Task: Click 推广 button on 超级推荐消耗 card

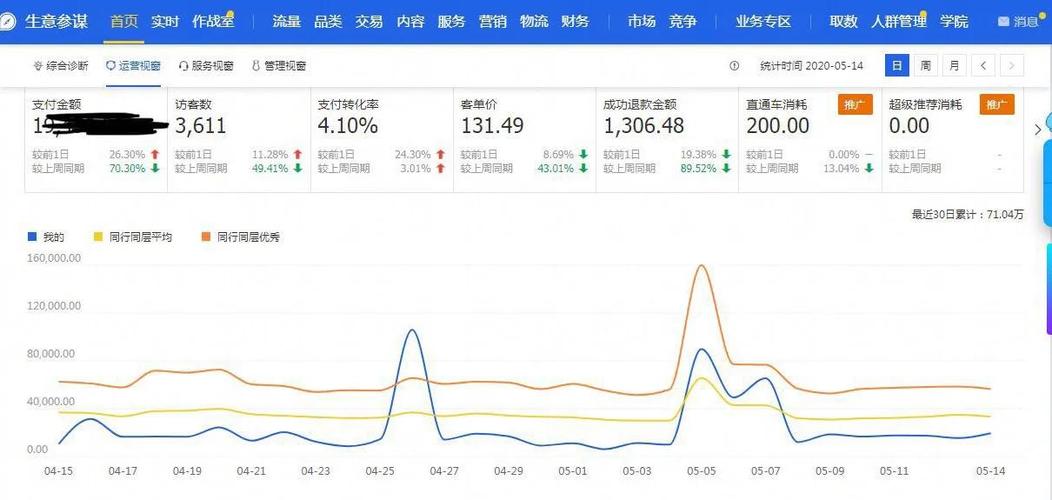Action: 997,105
